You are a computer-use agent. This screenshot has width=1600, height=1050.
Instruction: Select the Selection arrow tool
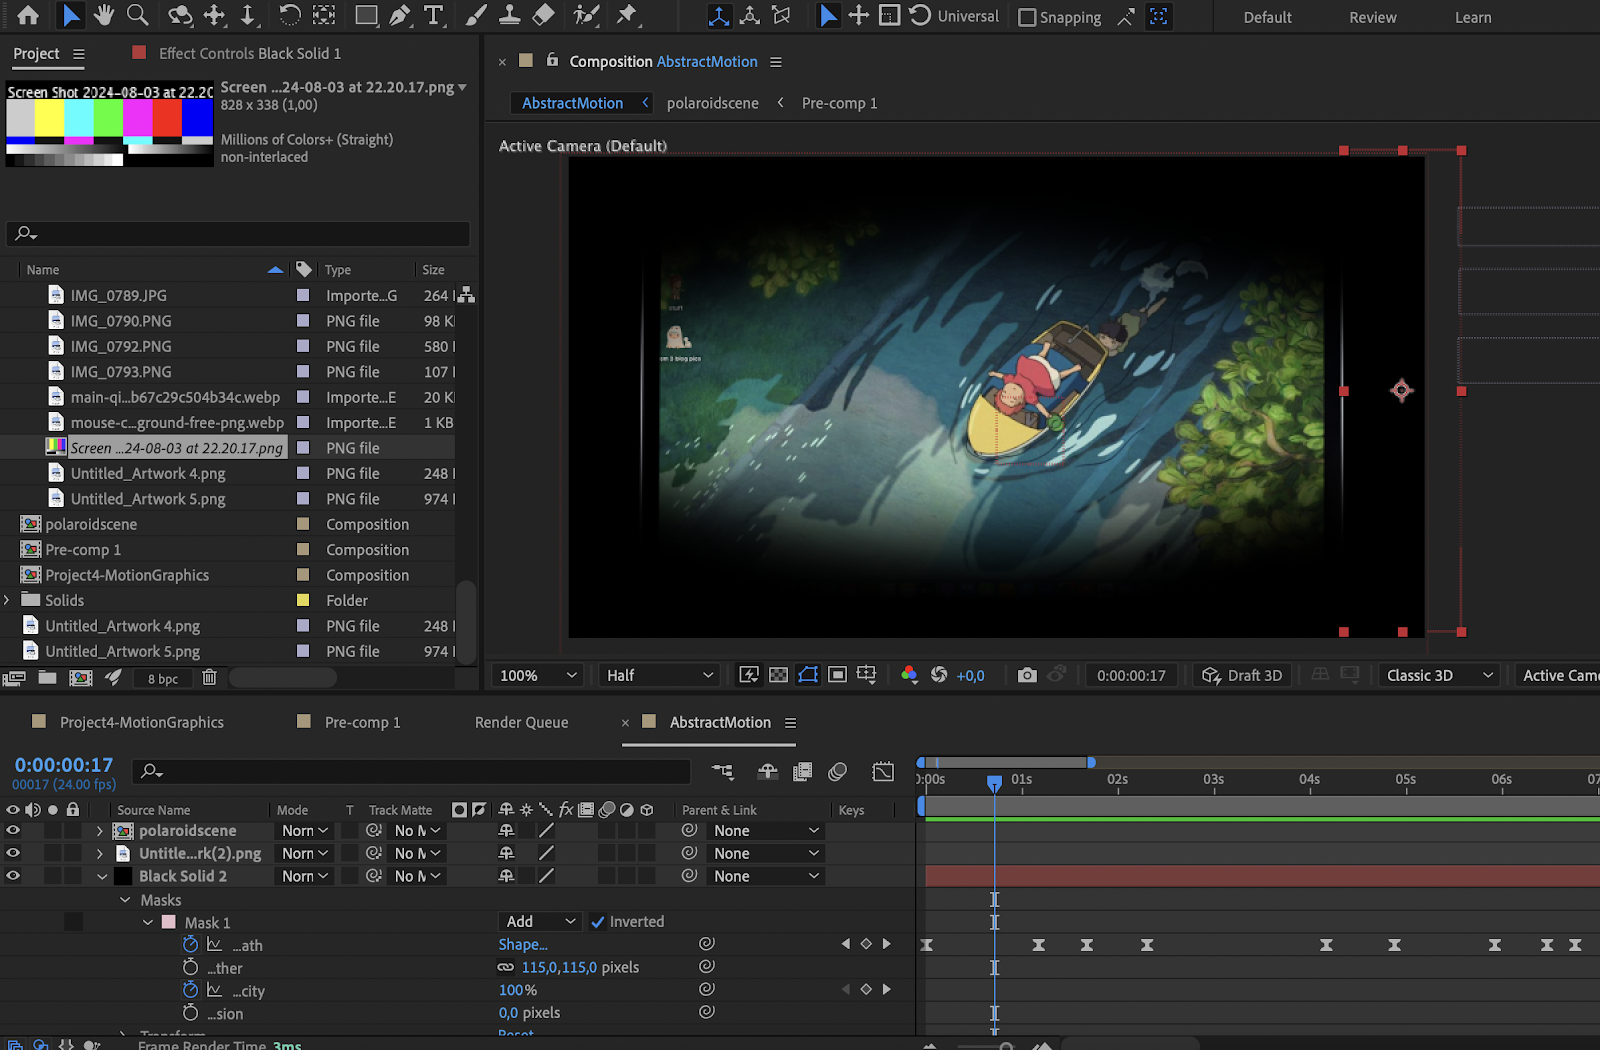coord(70,16)
